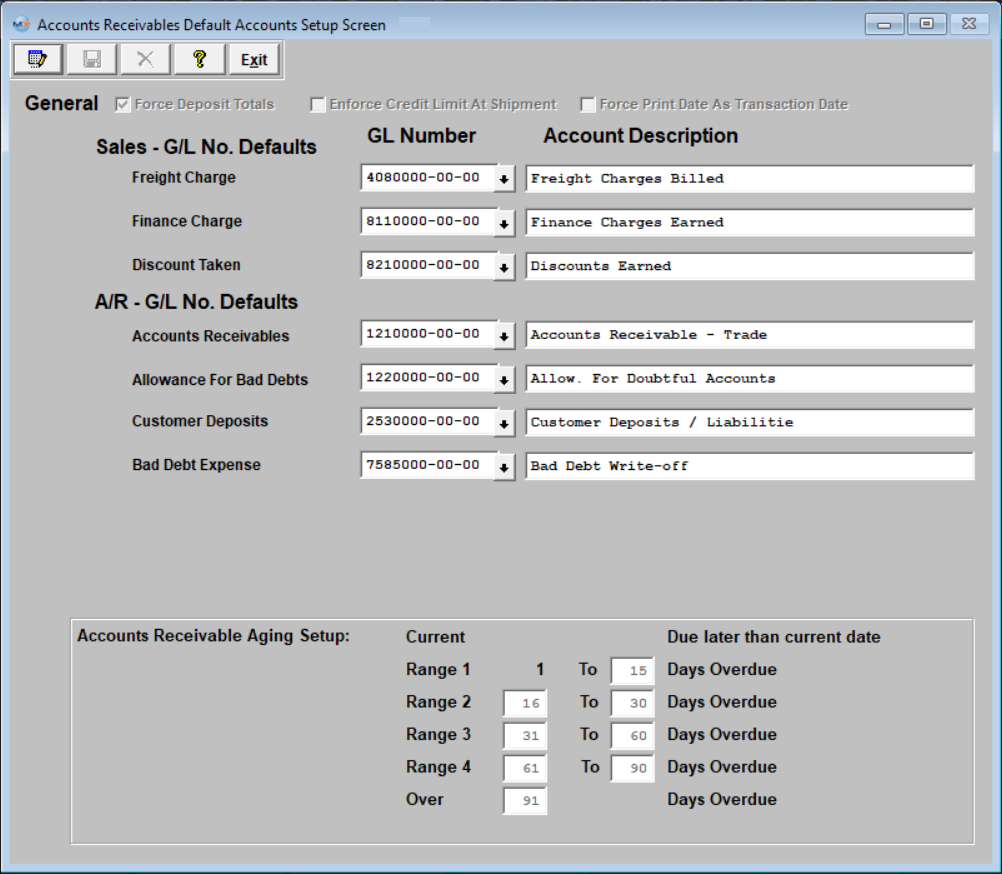Open the Finance Charge GL number dropdown arrow
1002x874 pixels.
coord(504,223)
